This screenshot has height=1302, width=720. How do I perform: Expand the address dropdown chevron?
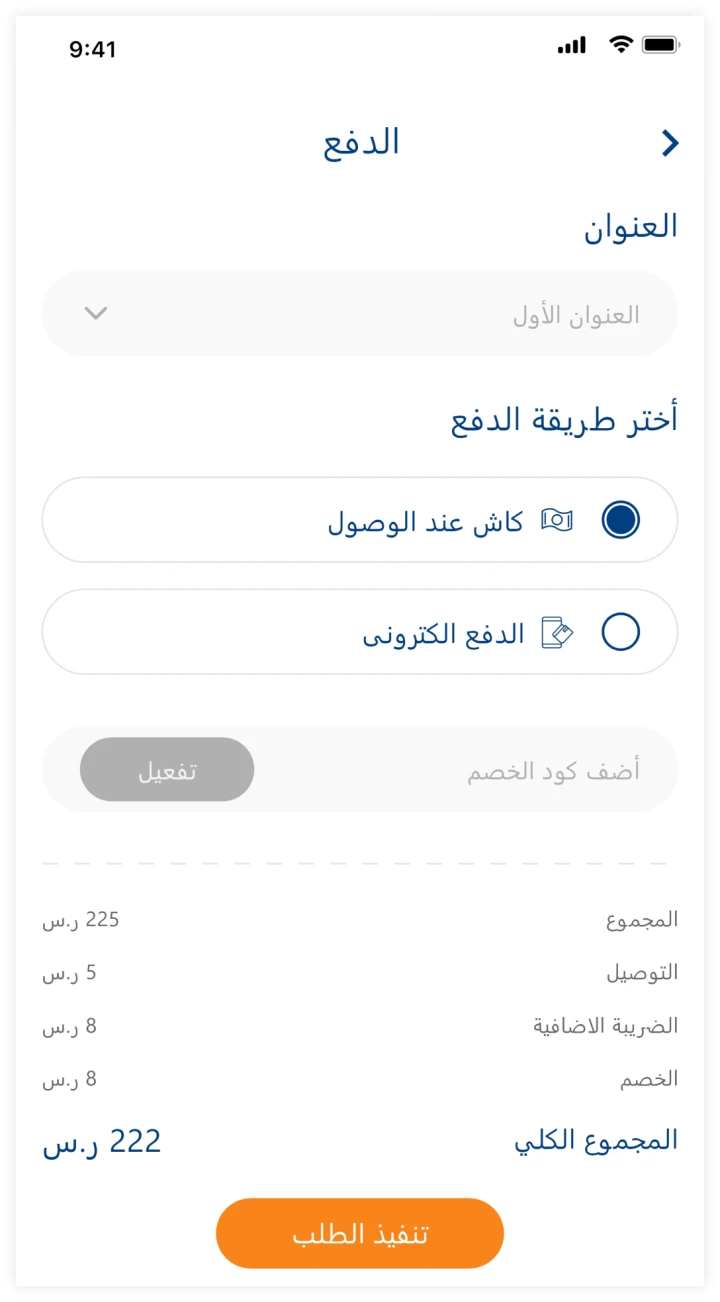96,313
